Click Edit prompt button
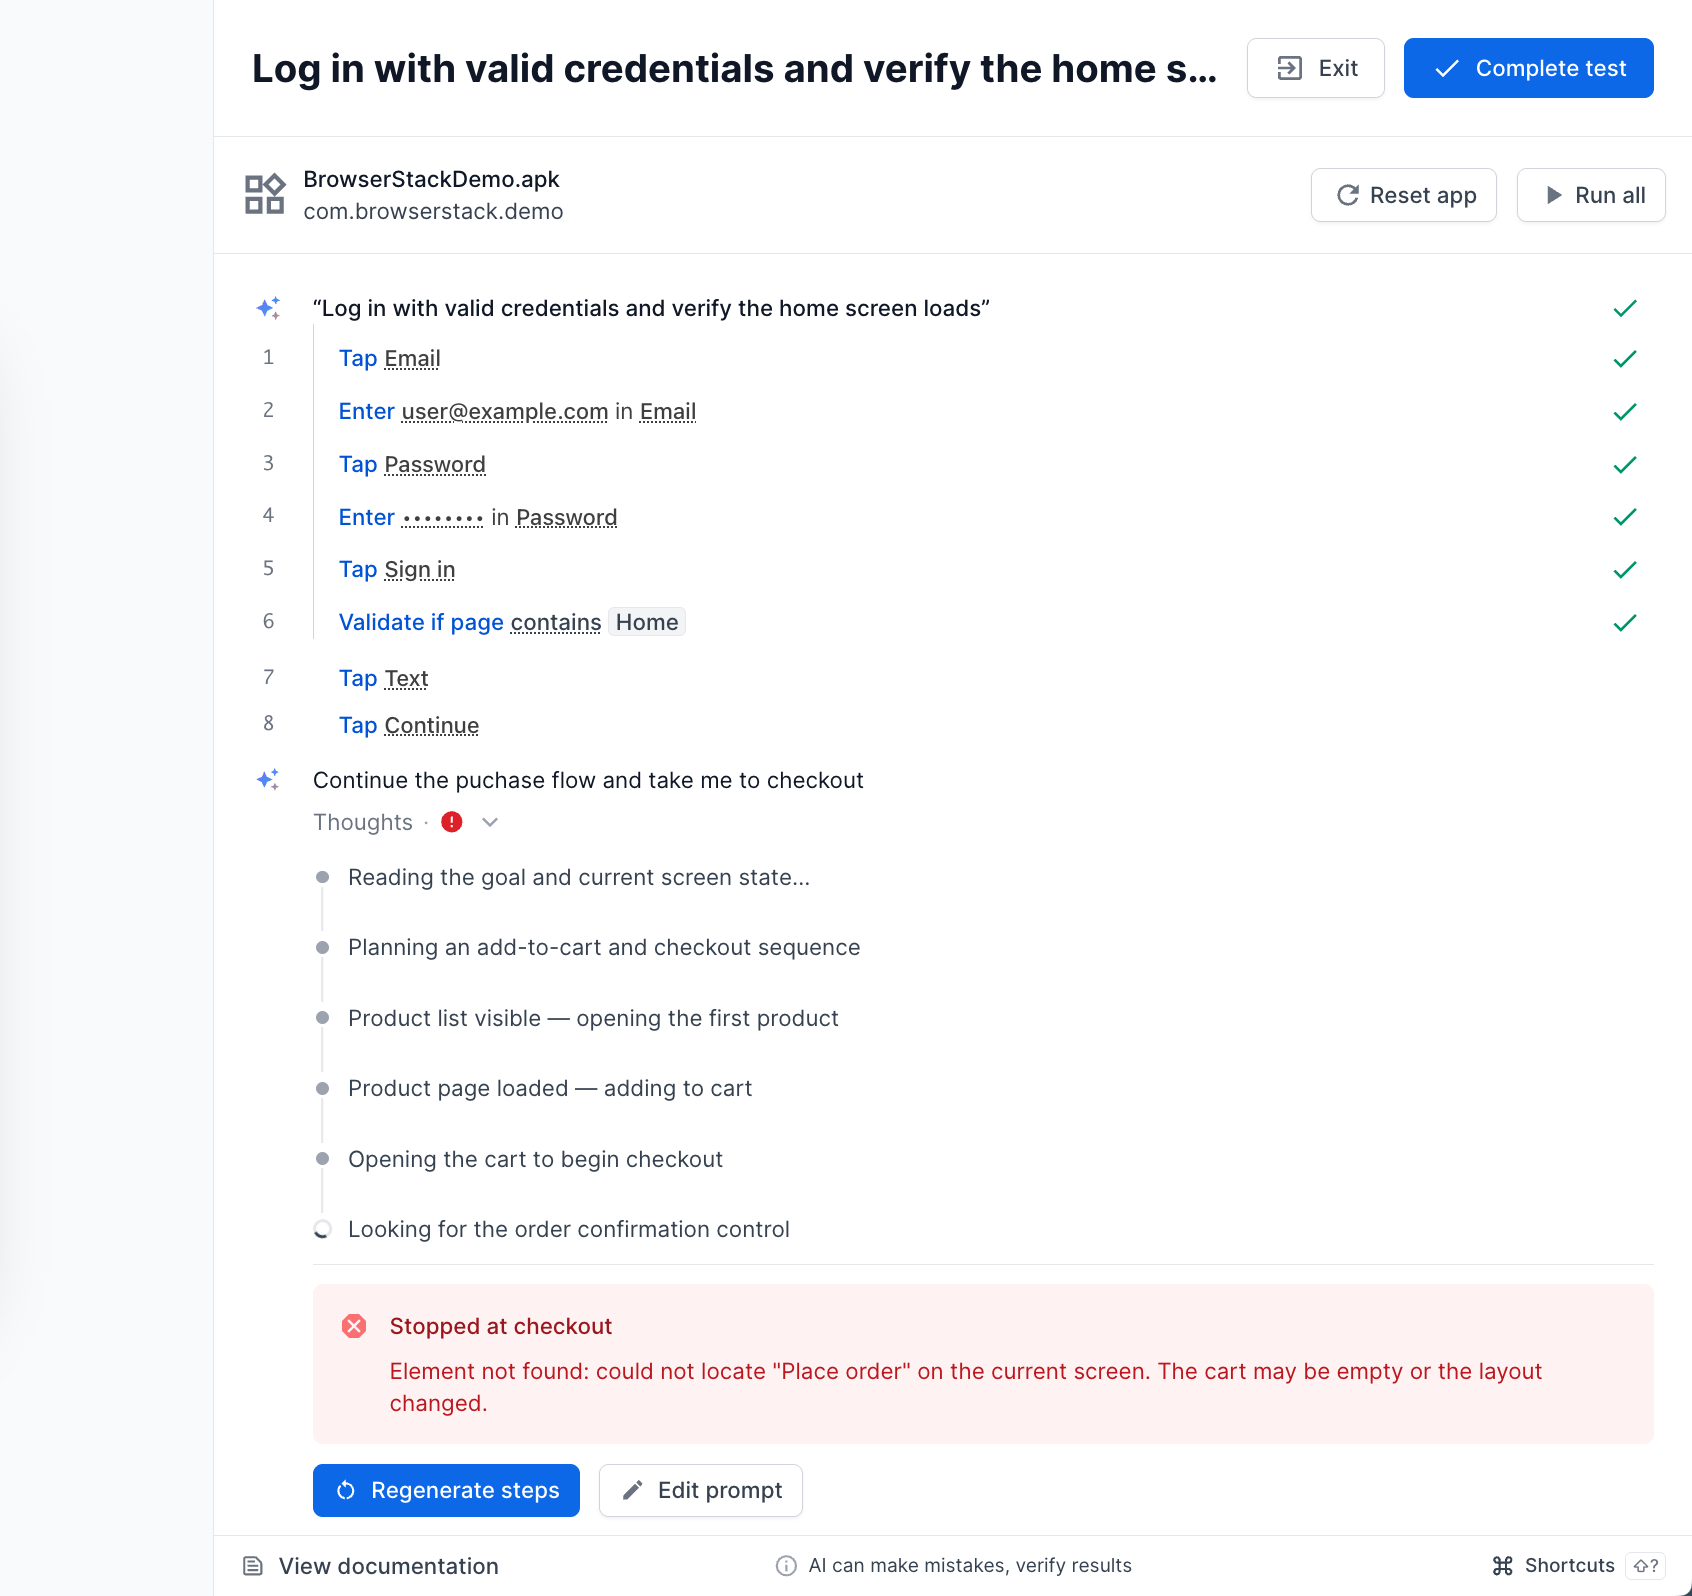The width and height of the screenshot is (1692, 1596). (x=701, y=1490)
